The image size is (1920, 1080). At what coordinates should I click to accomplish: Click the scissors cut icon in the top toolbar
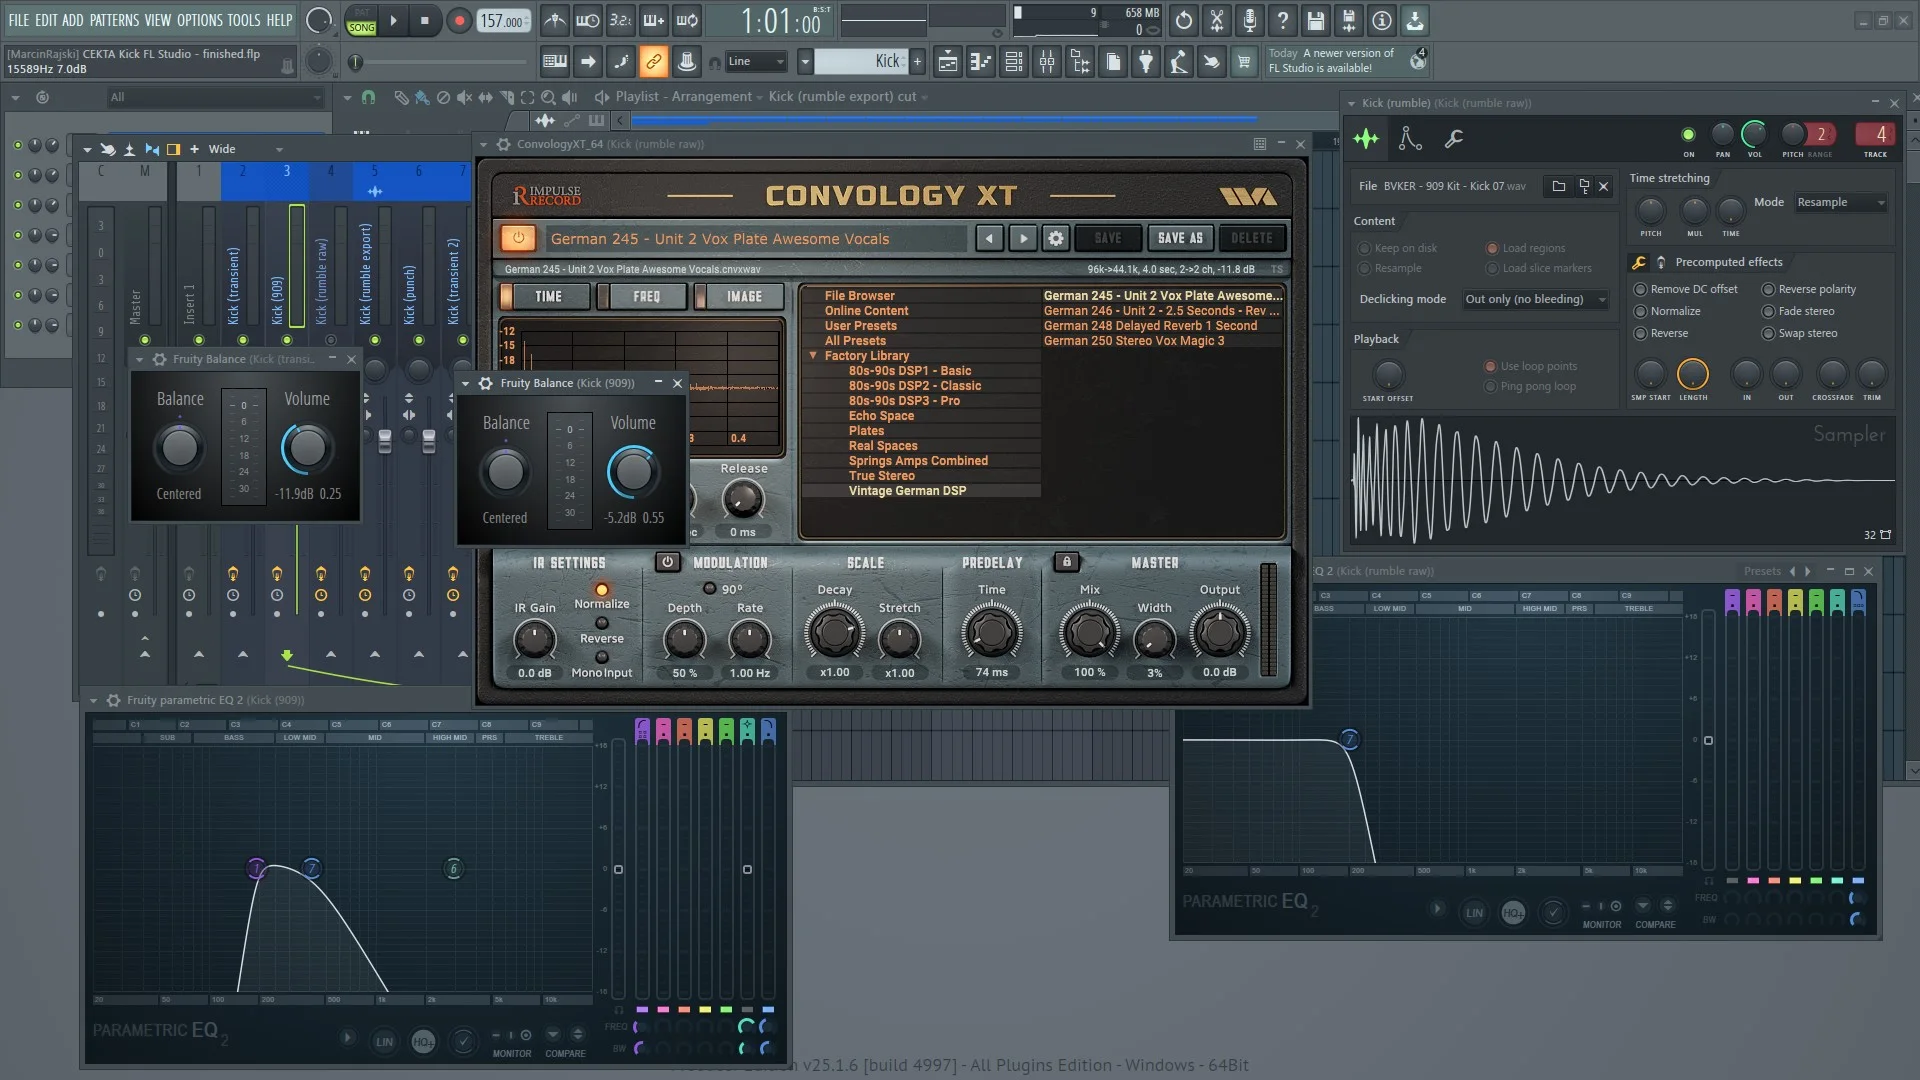[x=1216, y=20]
